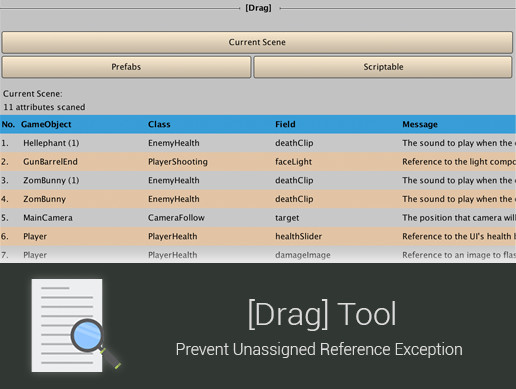This screenshot has height=389, width=516.
Task: Click 'Reference to the light' message
Action: pos(459,162)
